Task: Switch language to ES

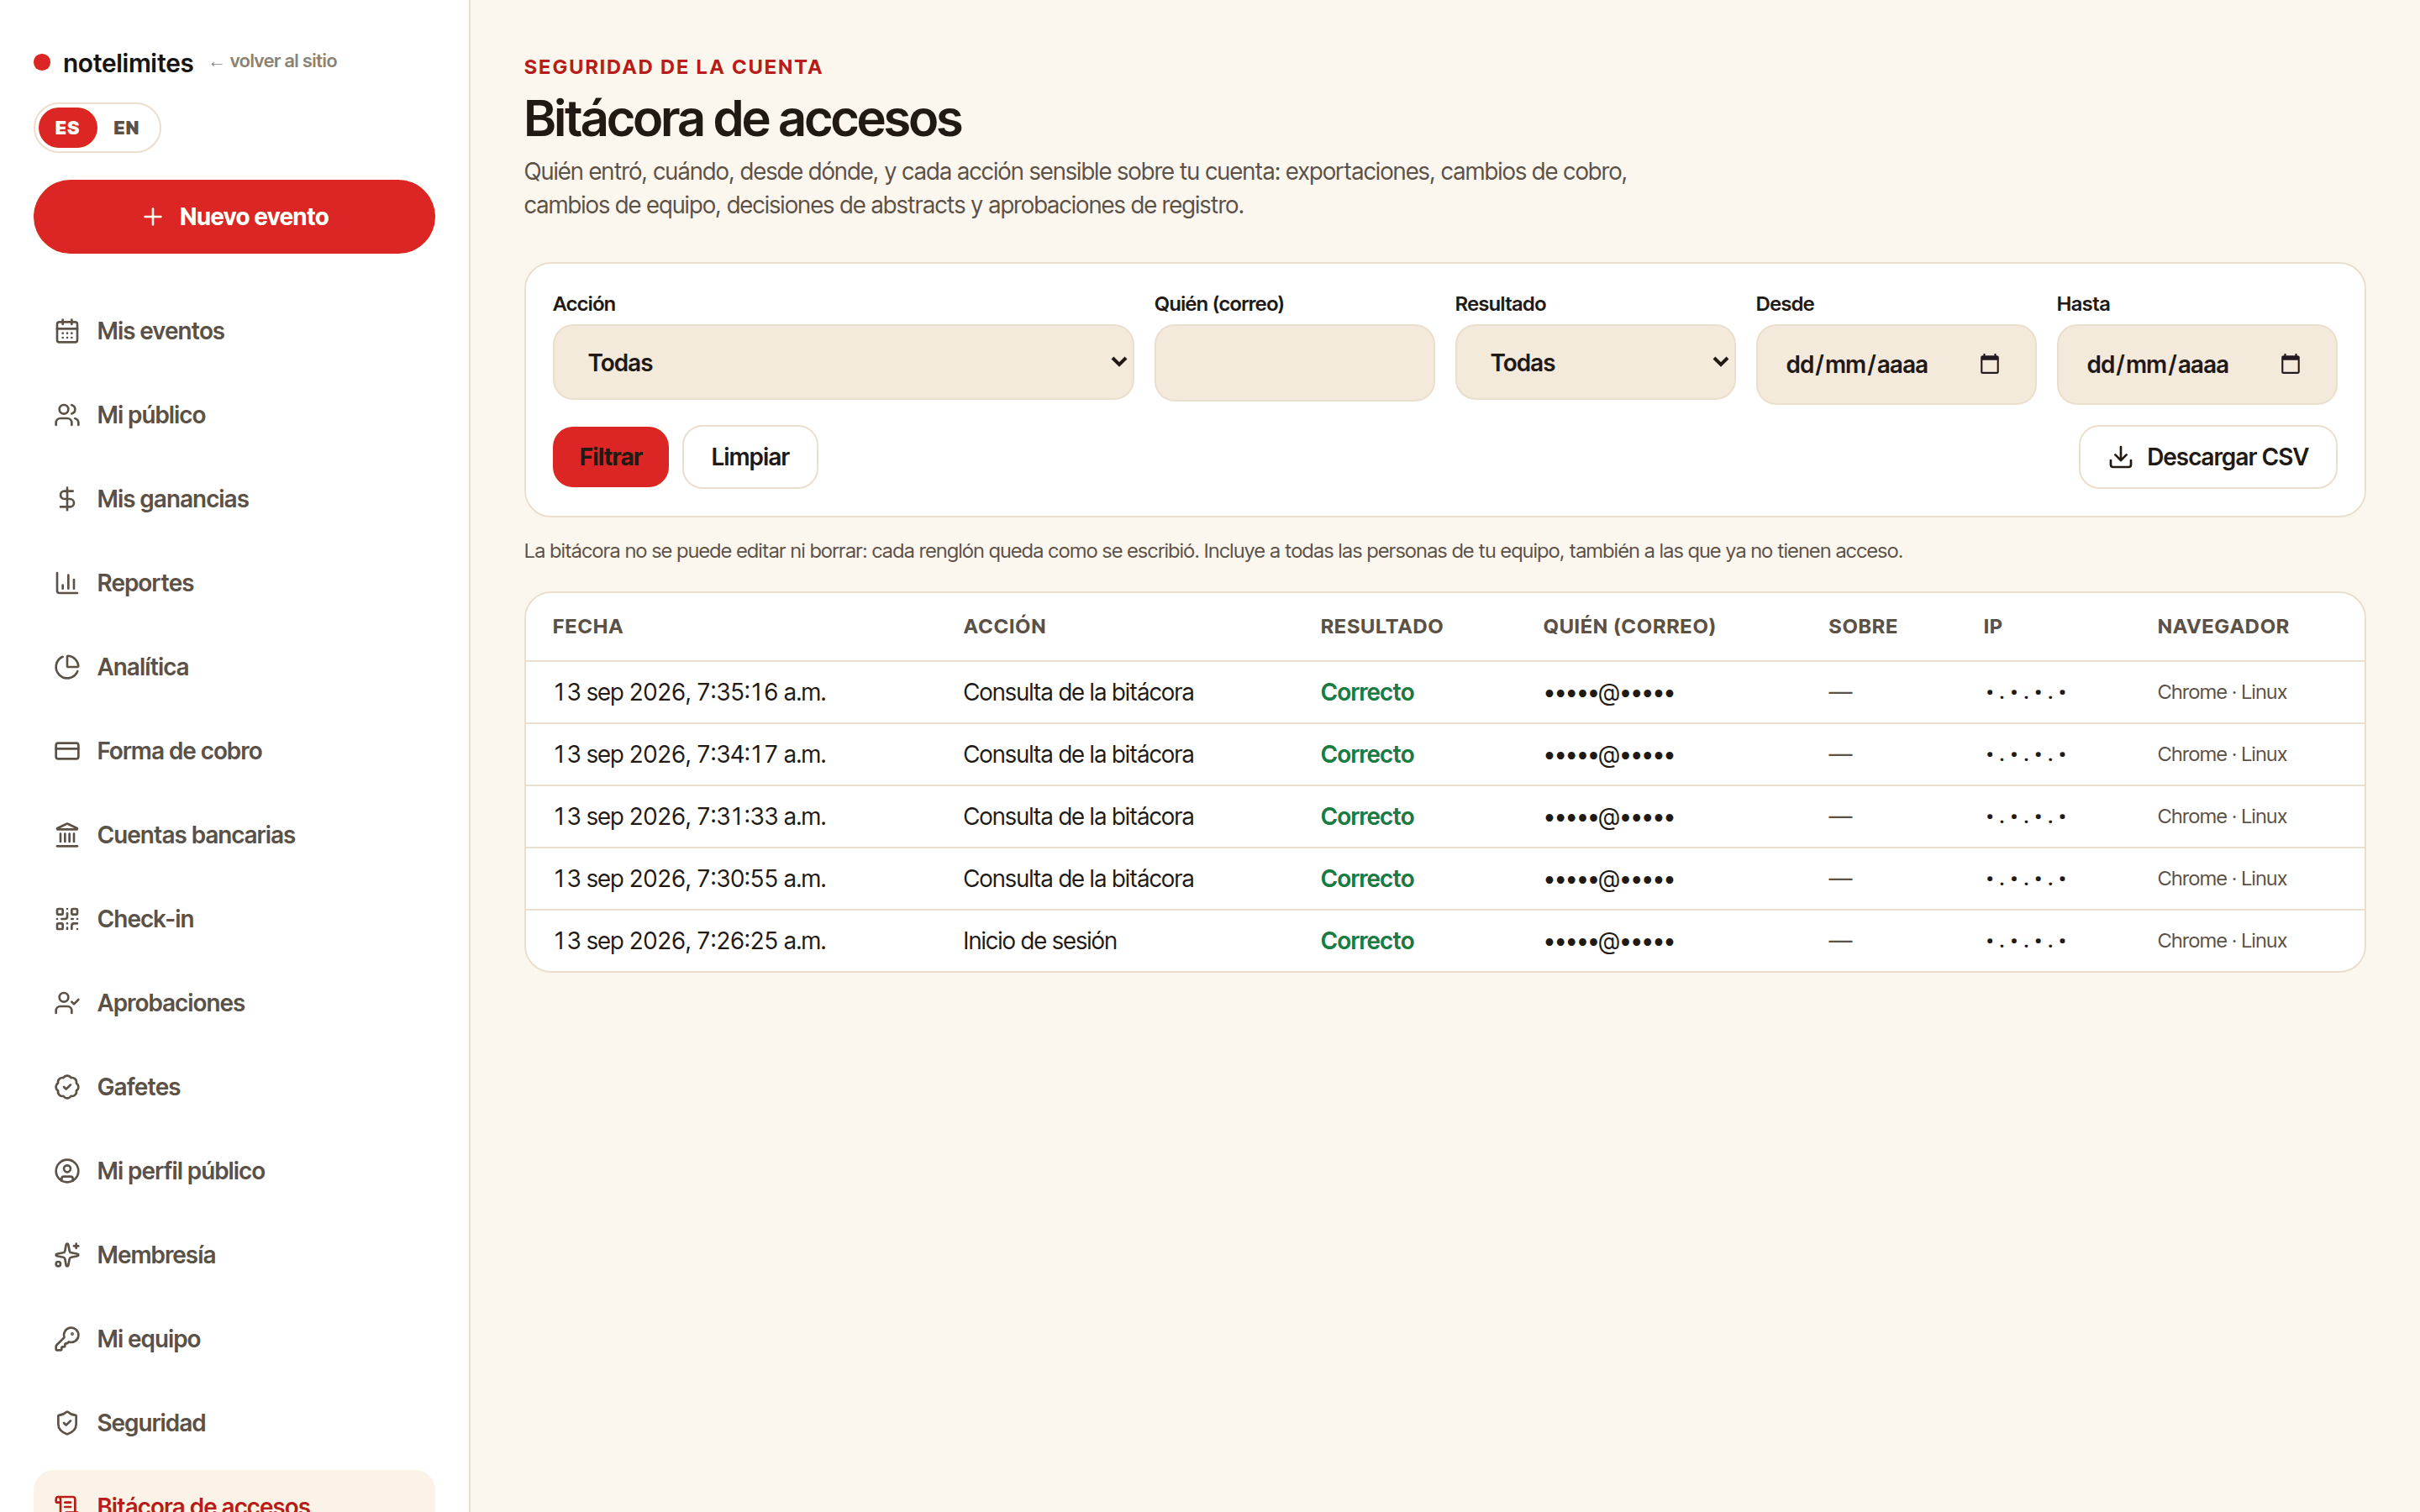Action: (67, 128)
